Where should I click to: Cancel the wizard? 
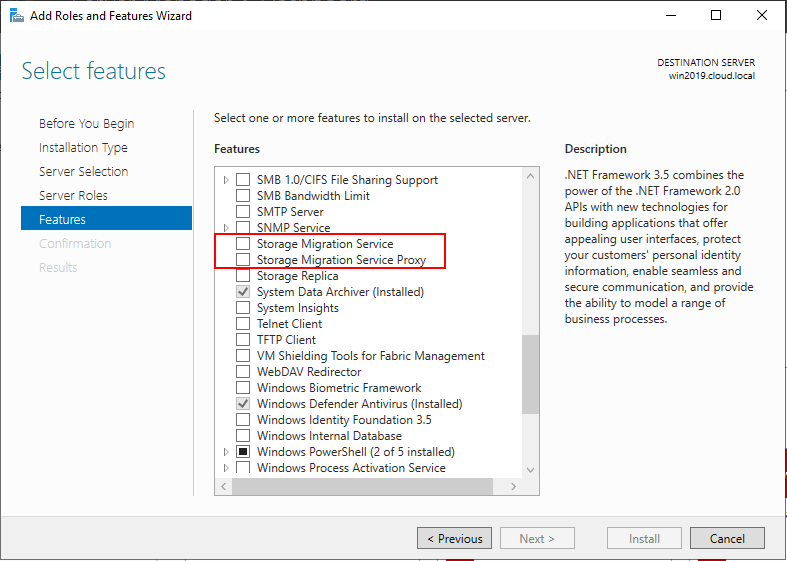click(x=727, y=538)
